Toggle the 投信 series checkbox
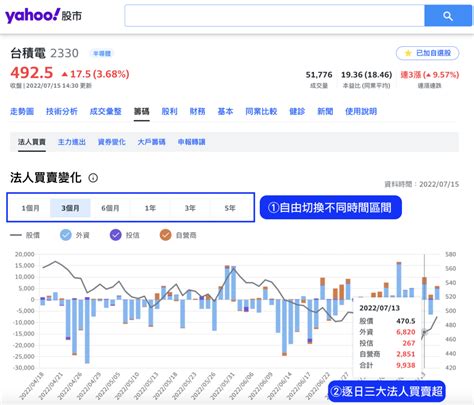Image resolution: width=474 pixels, height=405 pixels. click(116, 235)
